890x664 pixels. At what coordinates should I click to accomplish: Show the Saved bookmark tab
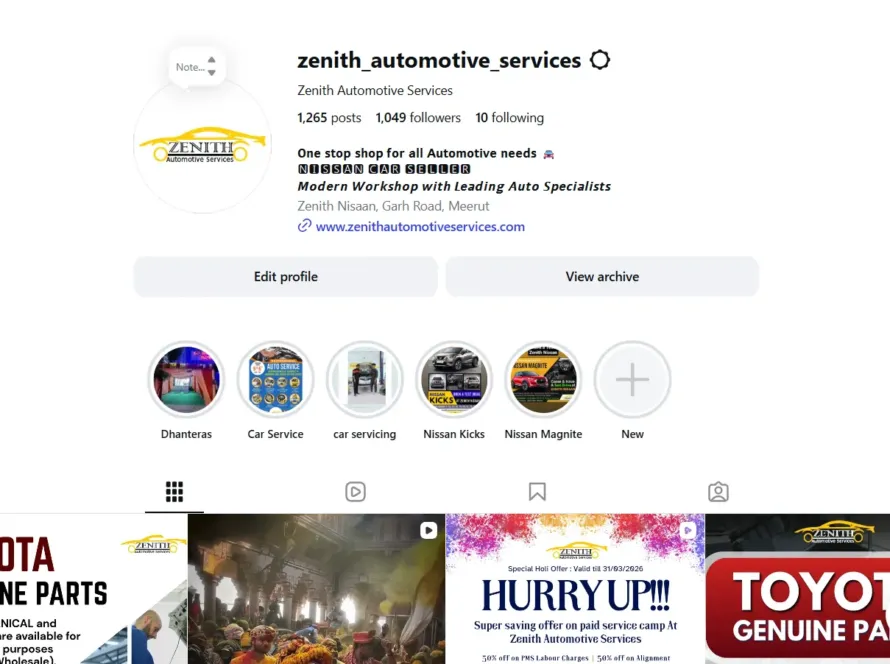coord(537,492)
